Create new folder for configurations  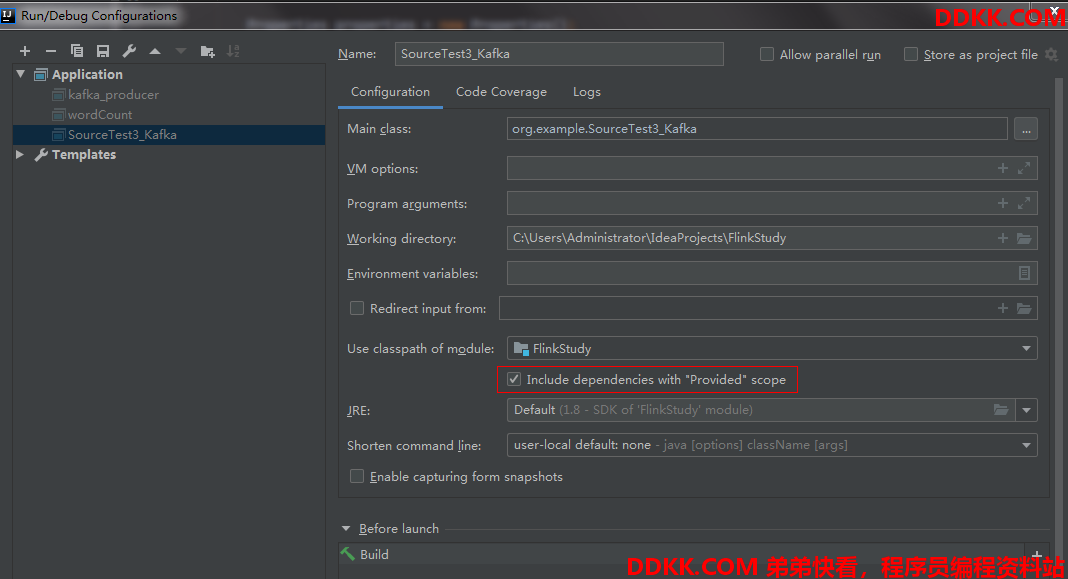click(x=208, y=51)
